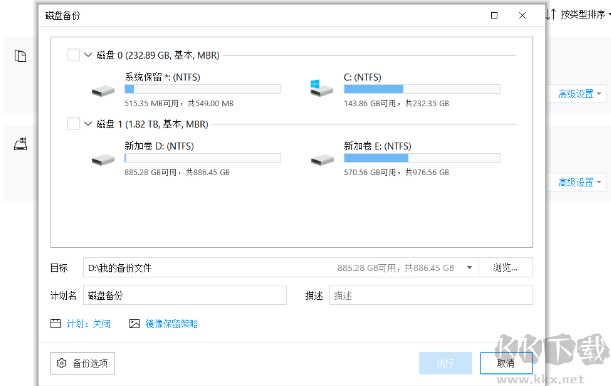Click the calendar schedule icon
The width and height of the screenshot is (611, 386).
(x=56, y=323)
